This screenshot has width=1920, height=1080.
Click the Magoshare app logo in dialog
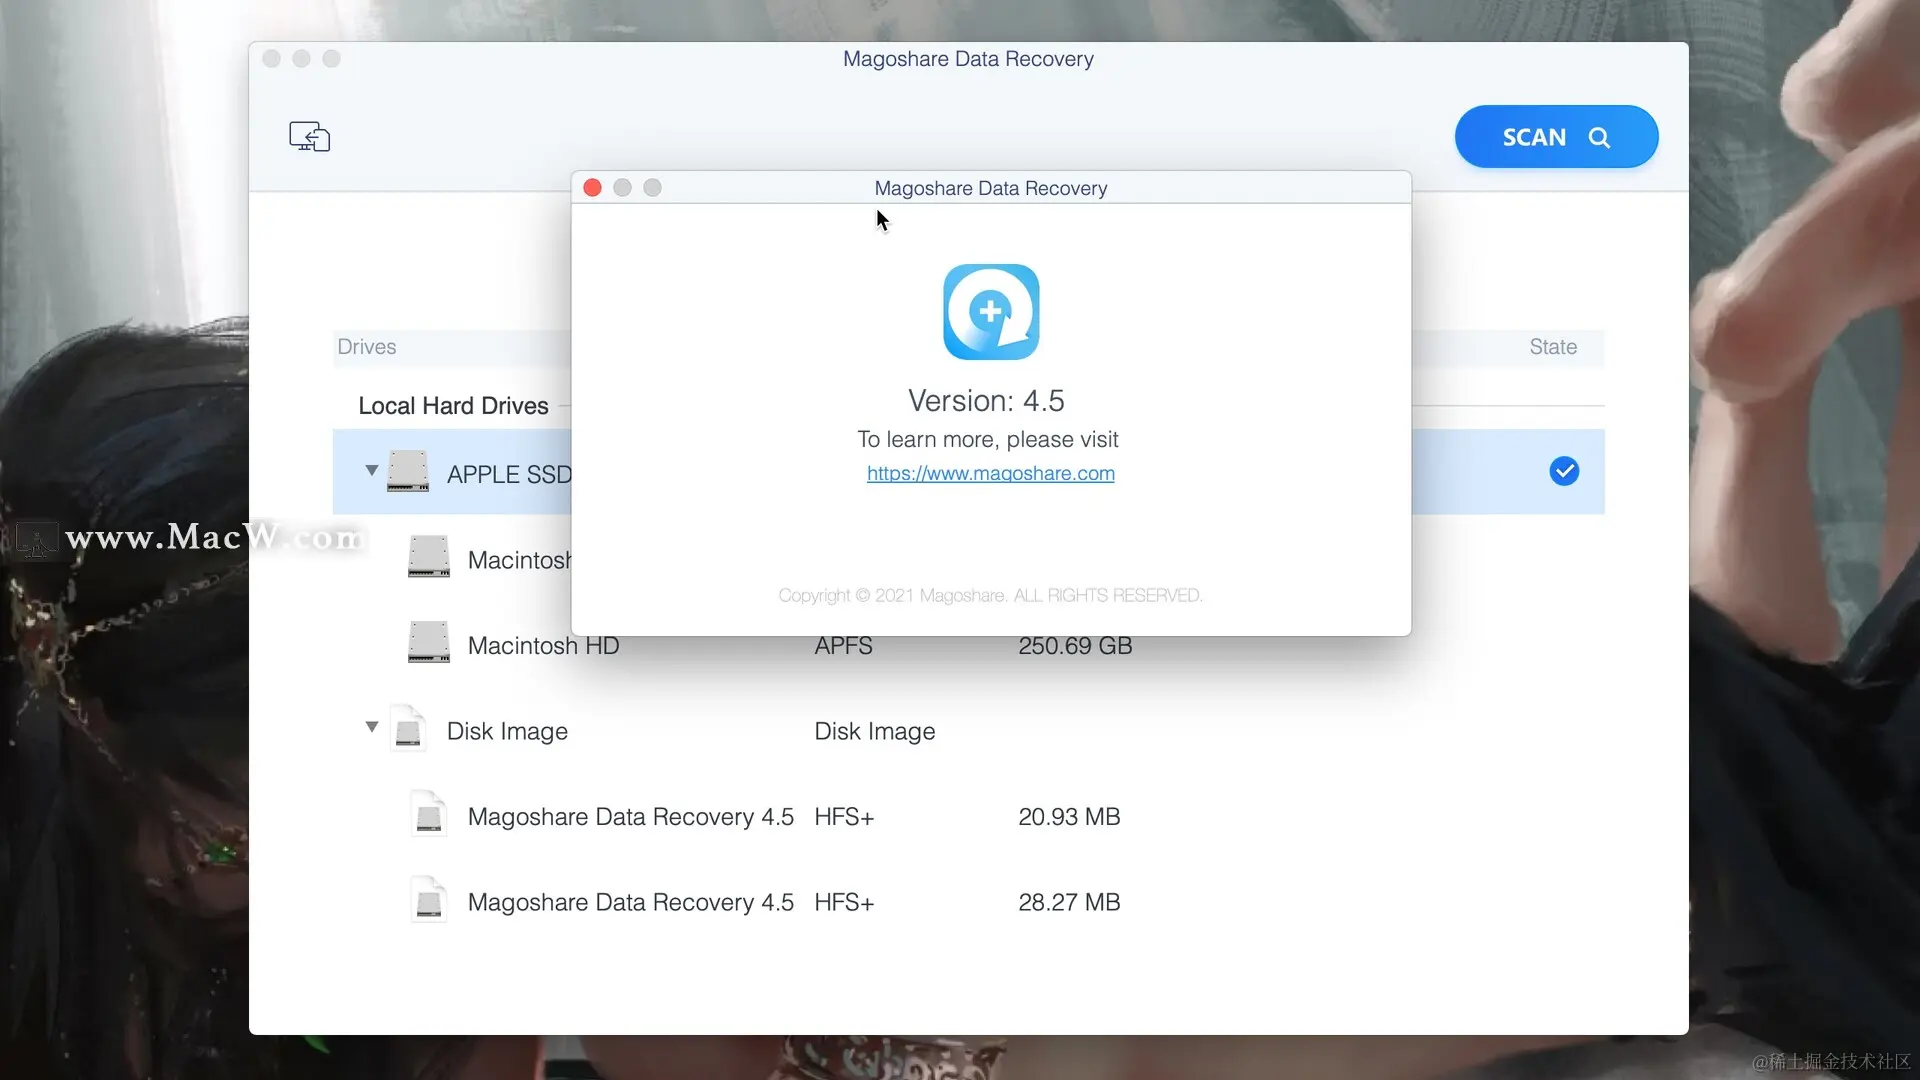click(991, 312)
